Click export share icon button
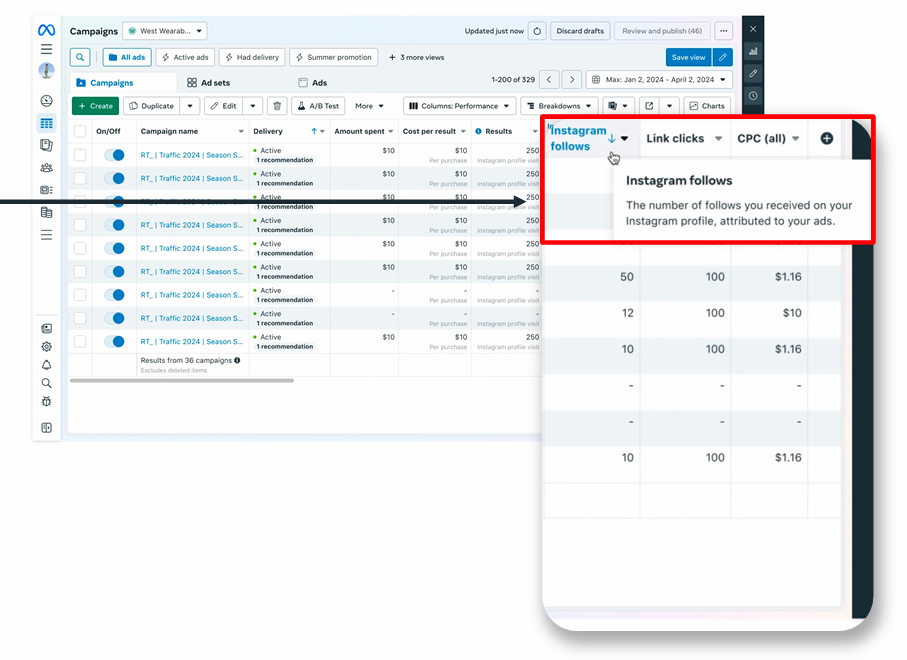 coord(649,106)
